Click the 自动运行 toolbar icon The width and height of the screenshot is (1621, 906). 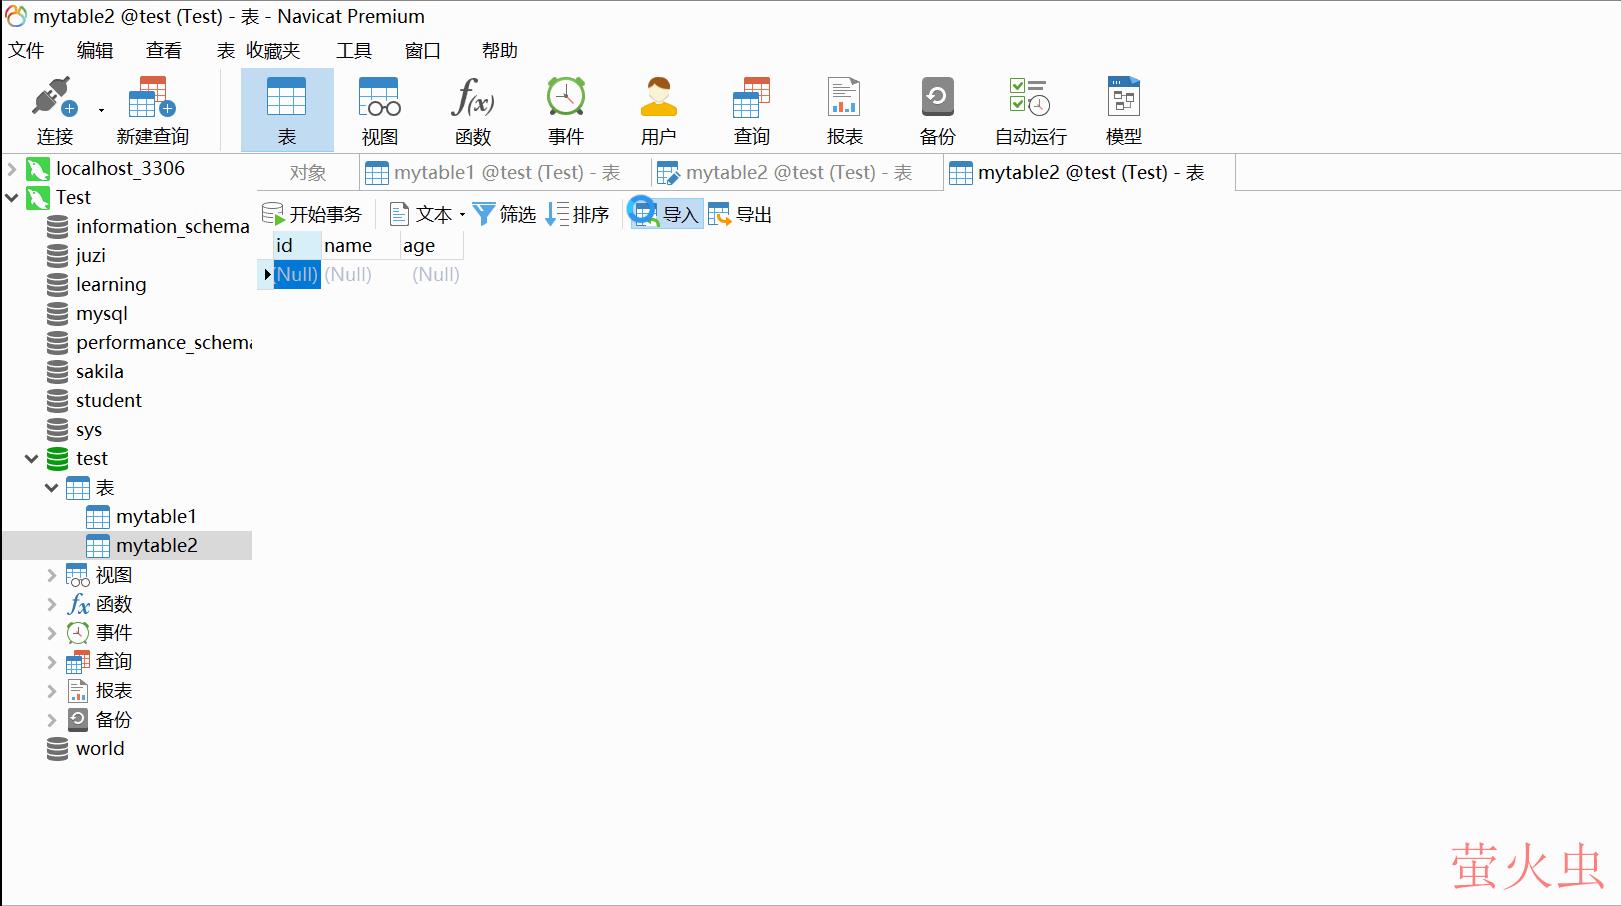(1028, 110)
